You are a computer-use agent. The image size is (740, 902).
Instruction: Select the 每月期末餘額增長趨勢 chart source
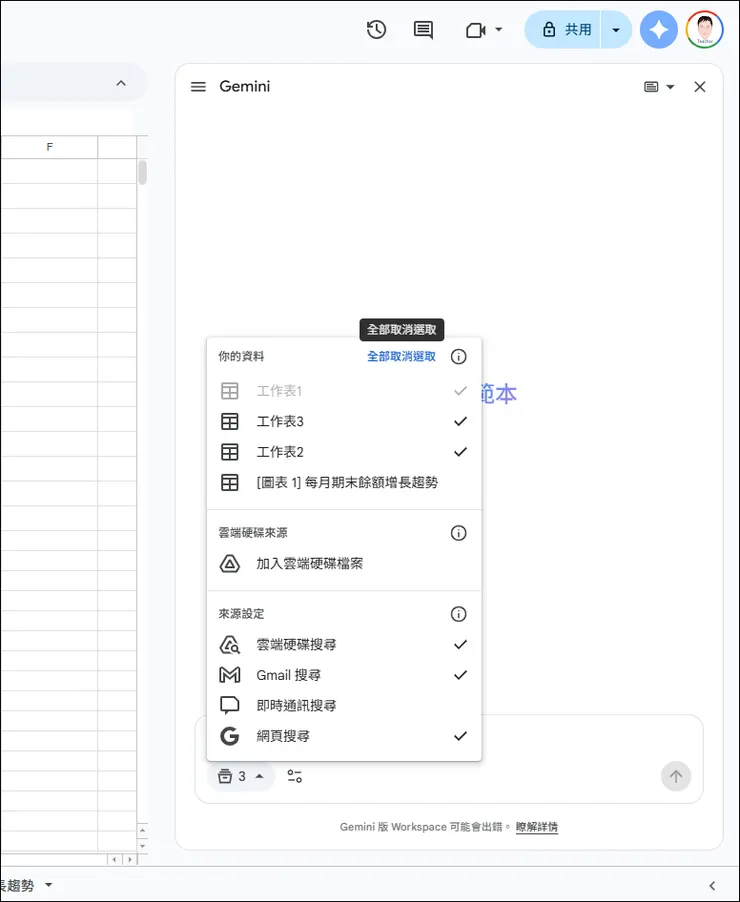[x=344, y=483]
